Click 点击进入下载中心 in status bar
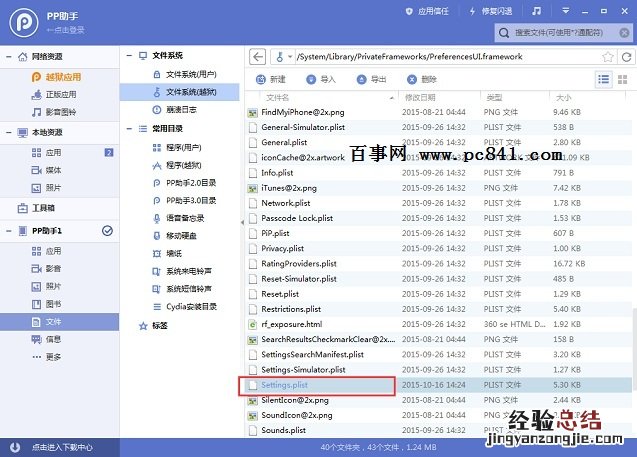The width and height of the screenshot is (637, 457). (x=62, y=447)
